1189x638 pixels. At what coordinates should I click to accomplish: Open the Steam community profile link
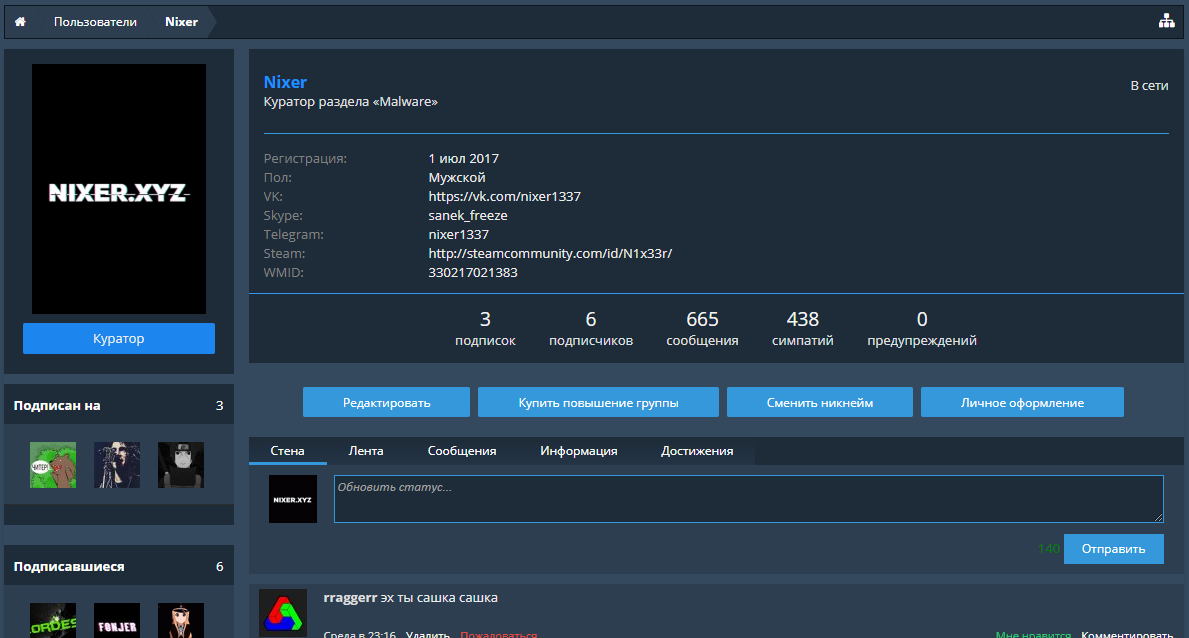click(x=550, y=254)
